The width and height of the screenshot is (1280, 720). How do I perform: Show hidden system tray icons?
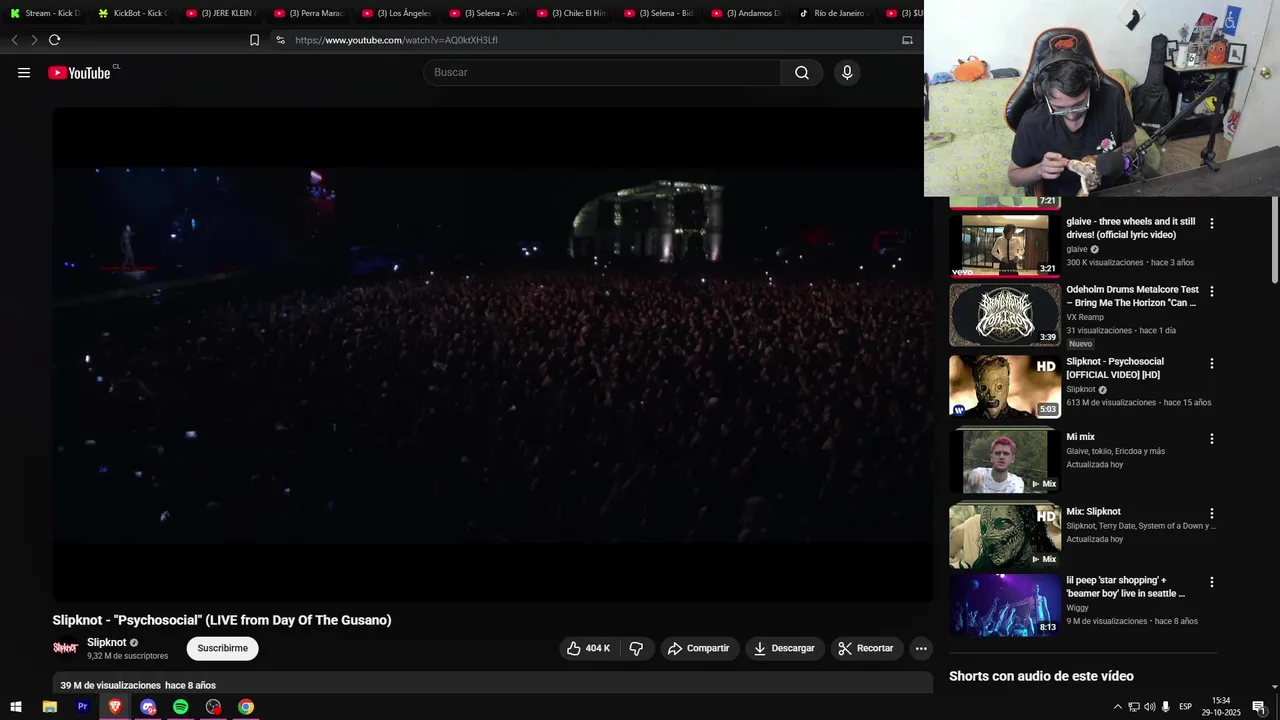[1118, 707]
